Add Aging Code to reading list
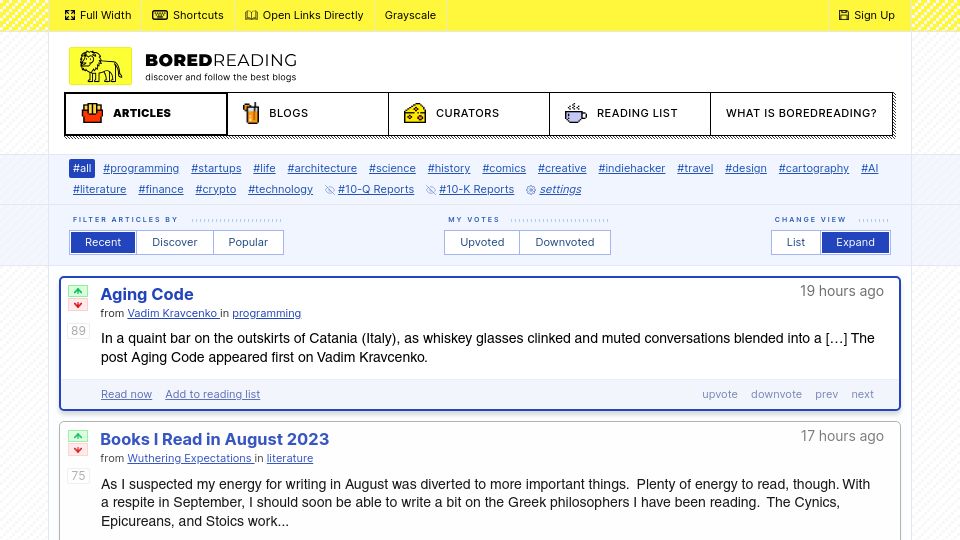Viewport: 960px width, 540px height. coord(212,394)
